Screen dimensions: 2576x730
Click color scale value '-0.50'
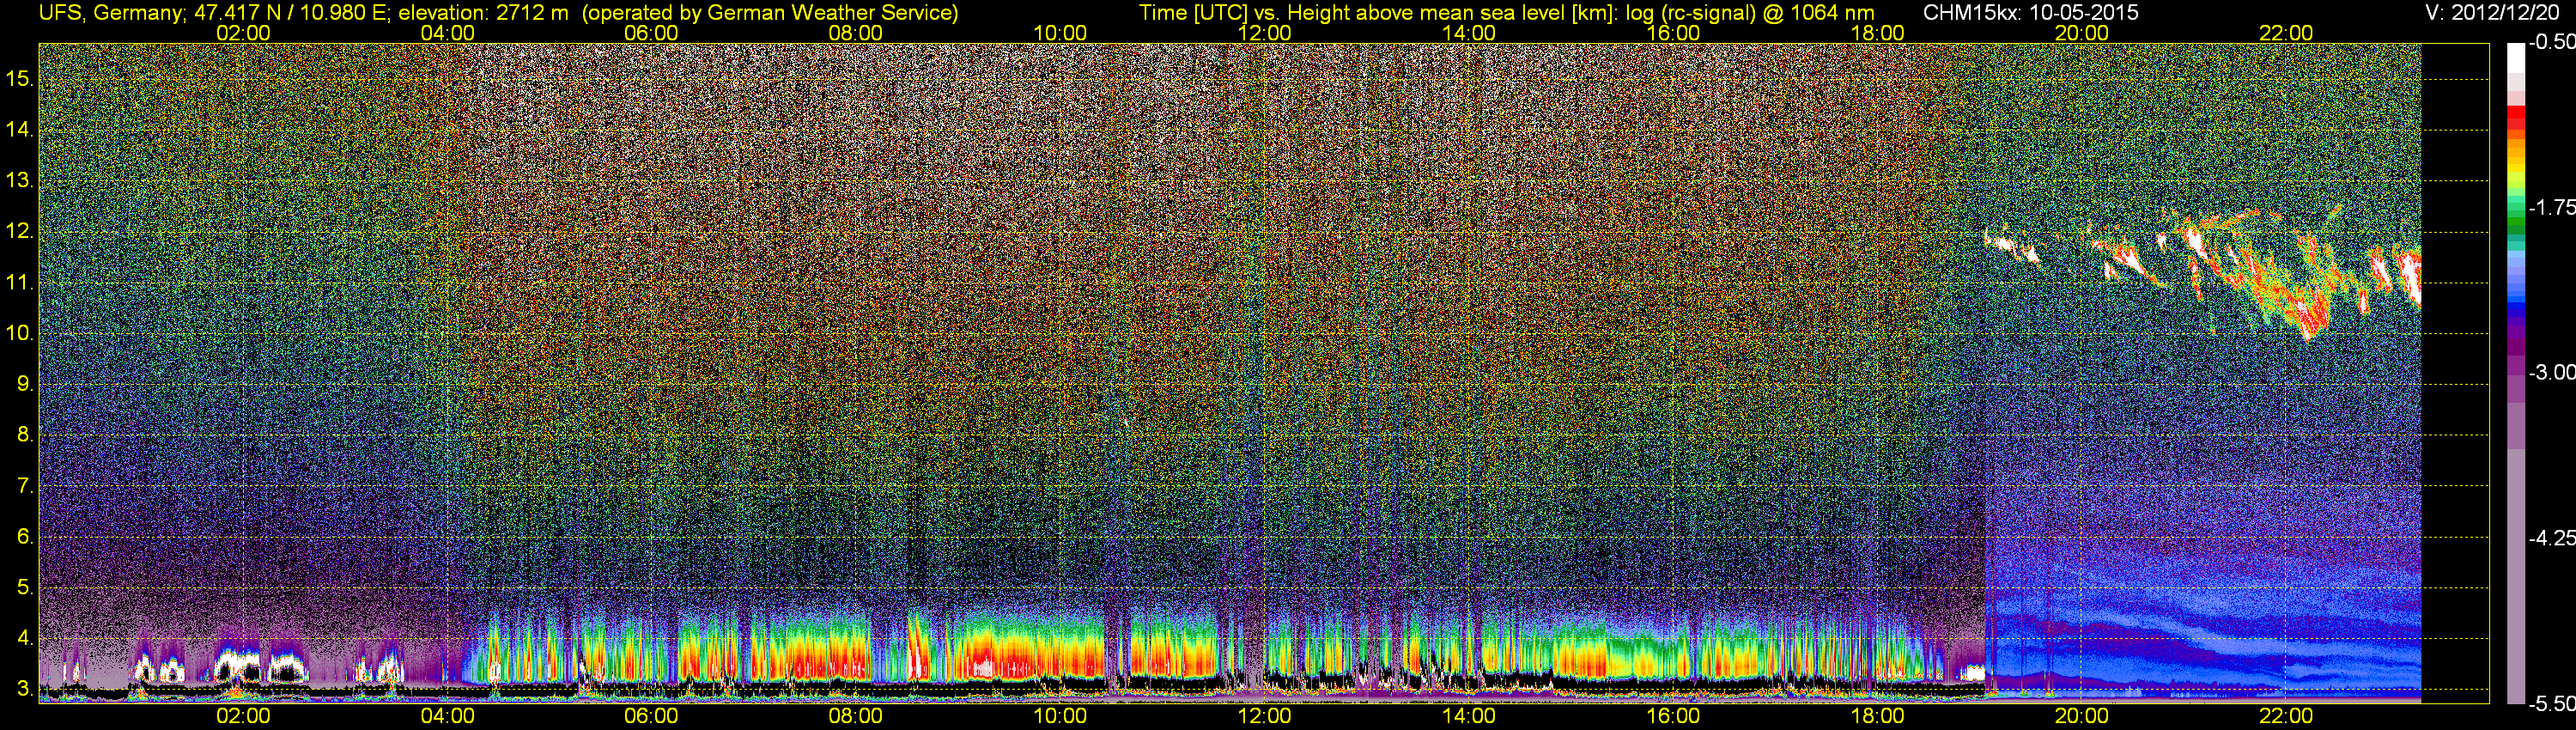point(2551,42)
